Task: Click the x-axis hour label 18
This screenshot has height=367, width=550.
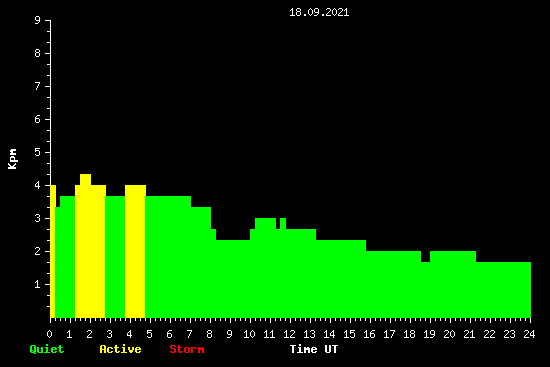Action: click(x=409, y=334)
